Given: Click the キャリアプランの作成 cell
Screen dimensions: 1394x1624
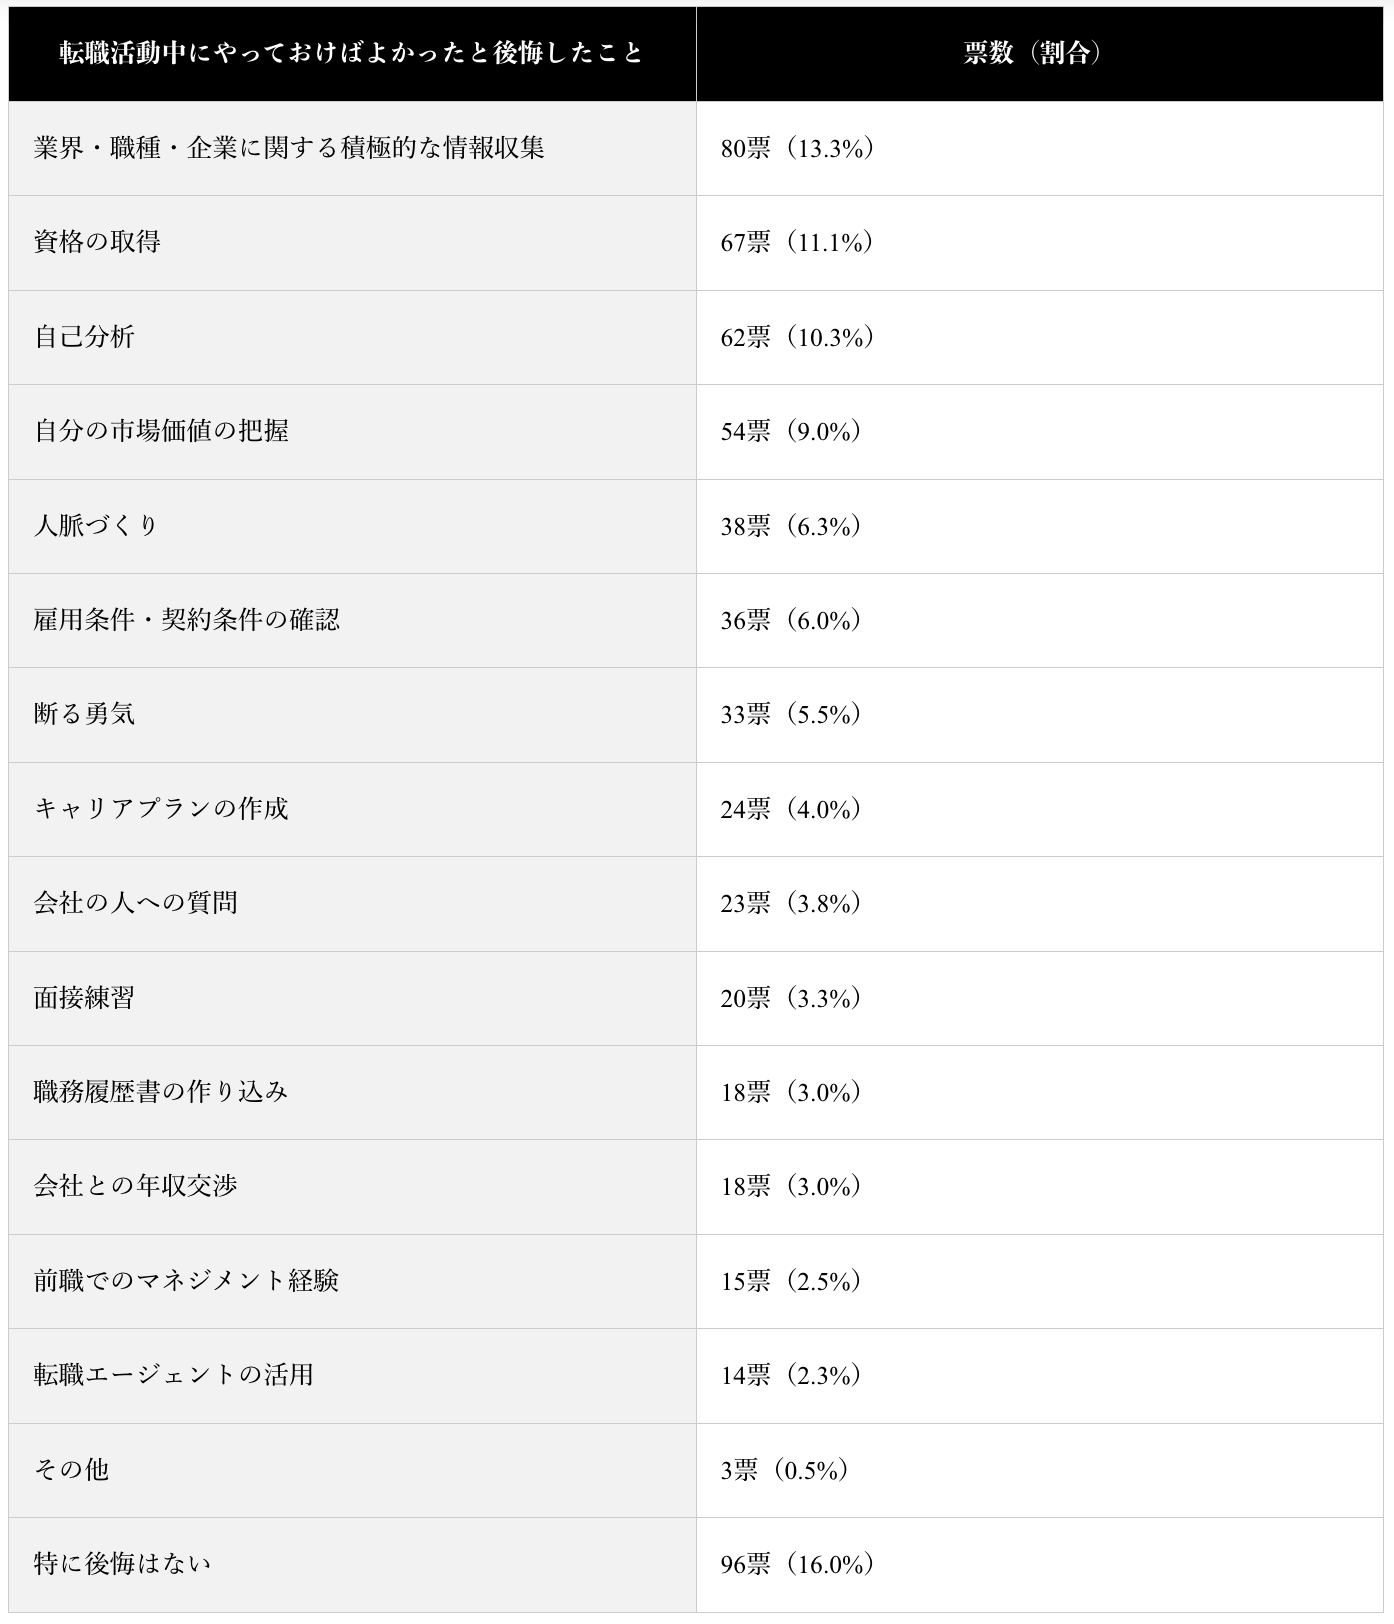Looking at the screenshot, I should pyautogui.click(x=161, y=809).
